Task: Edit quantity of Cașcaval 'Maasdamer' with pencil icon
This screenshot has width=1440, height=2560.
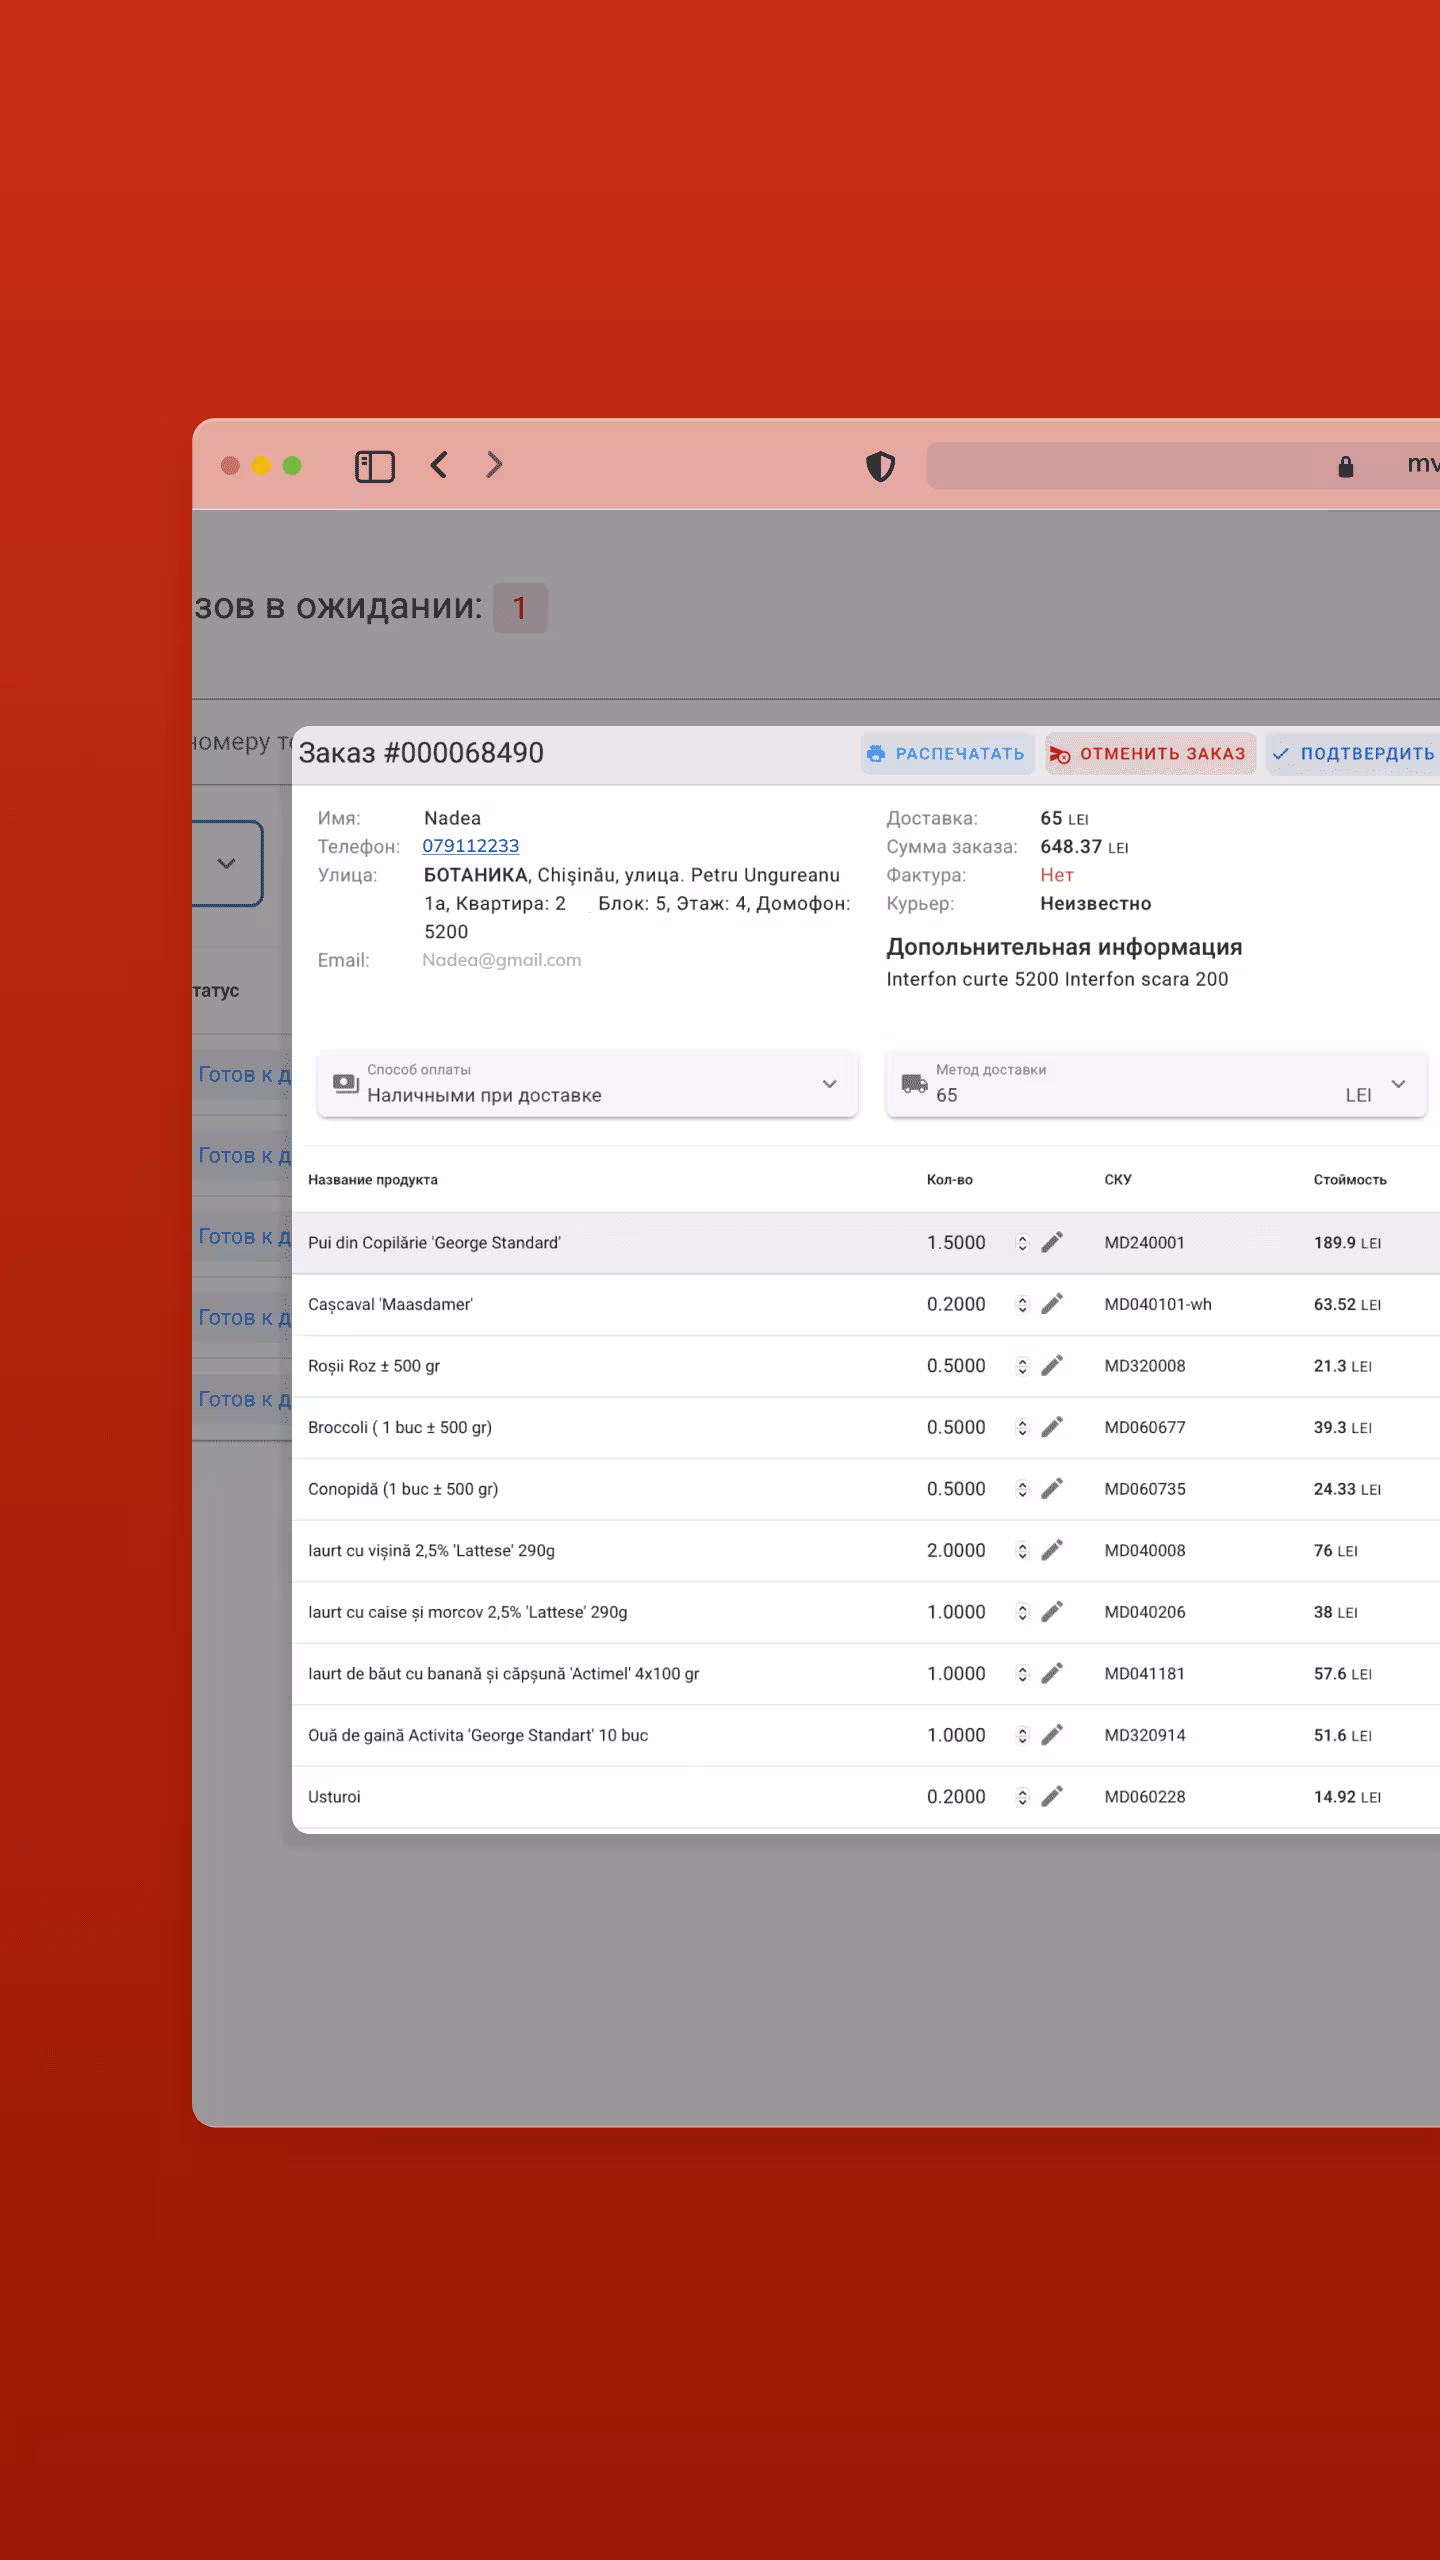Action: pyautogui.click(x=1051, y=1304)
